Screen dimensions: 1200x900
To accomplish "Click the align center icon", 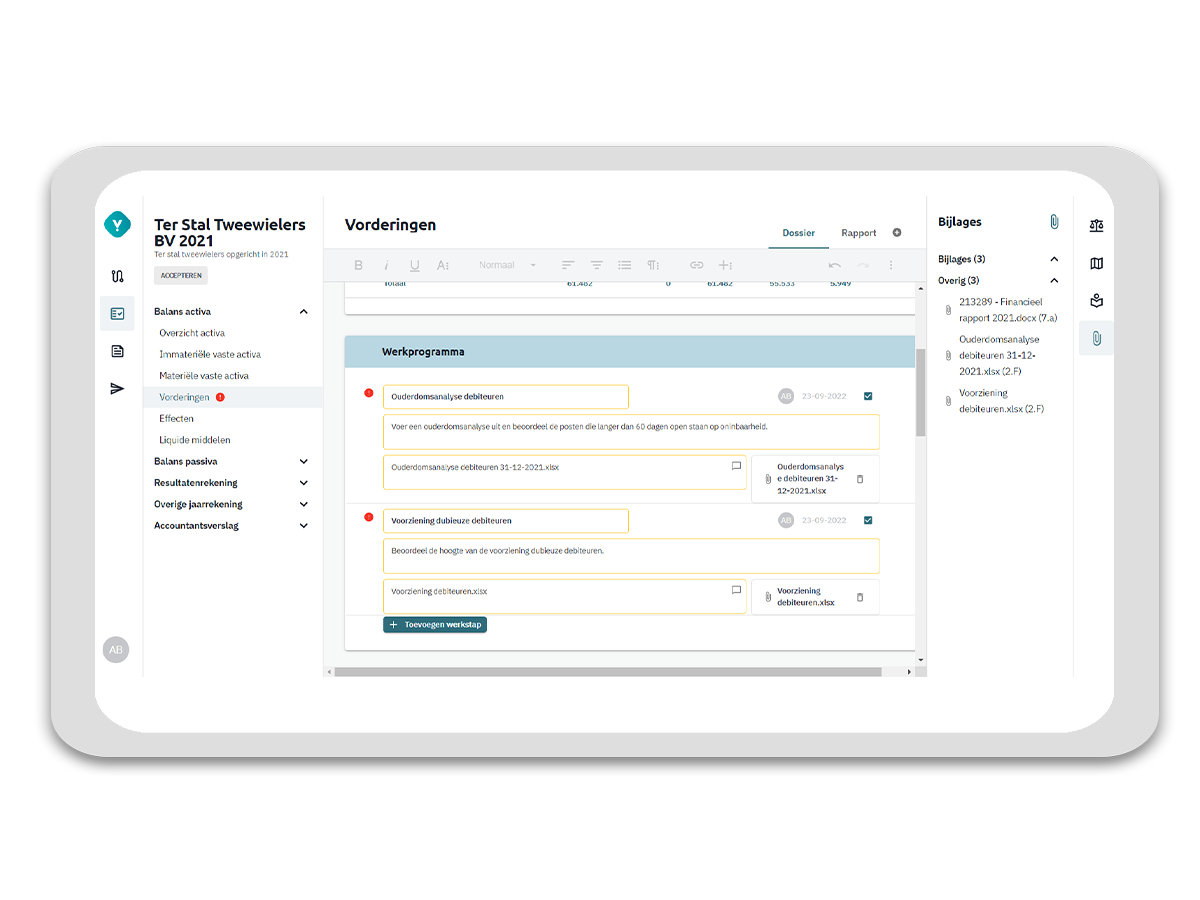I will [x=596, y=265].
